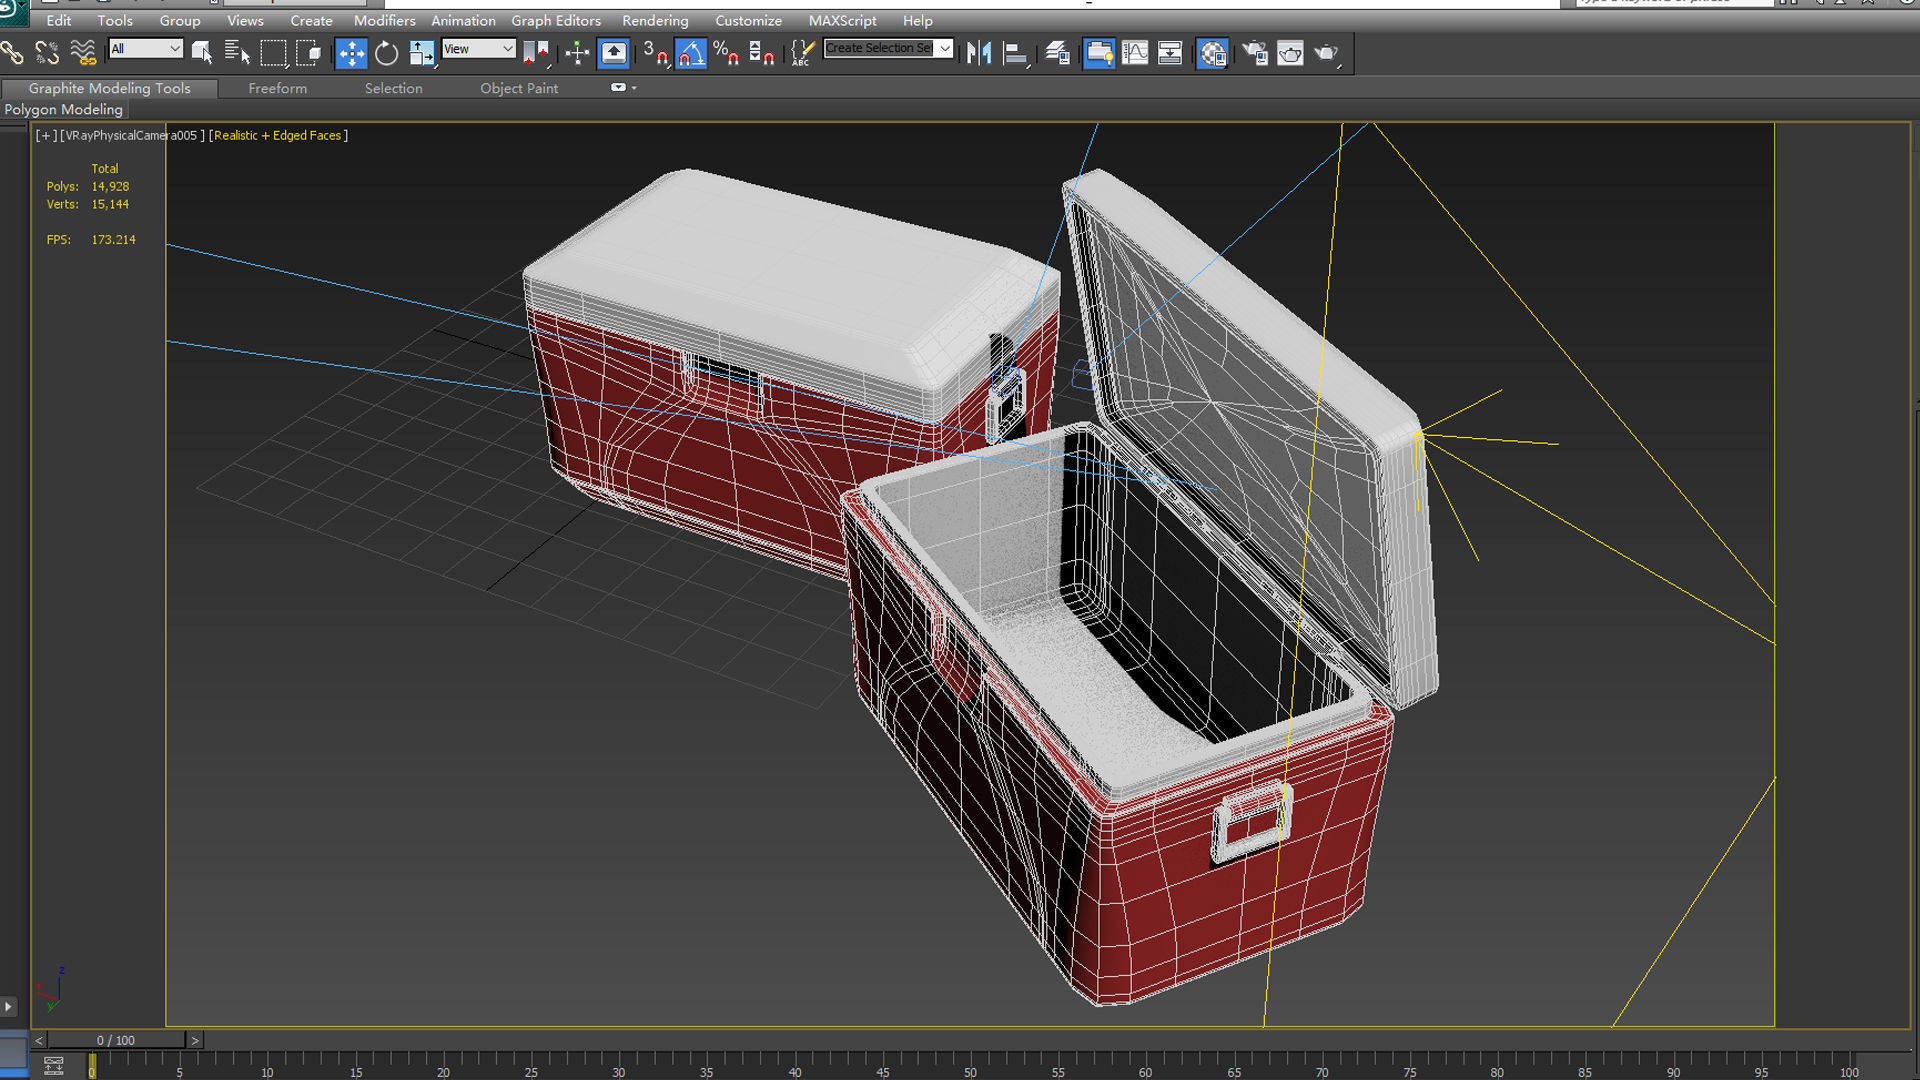Expand the Polygon Modeling panel
Image resolution: width=1920 pixels, height=1080 pixels.
click(63, 109)
